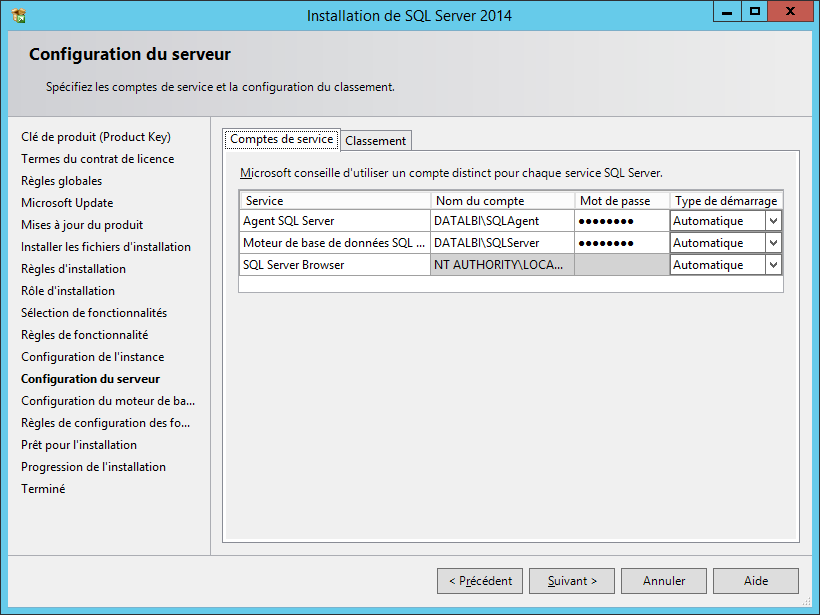
Task: Click the Suivant button
Action: (572, 581)
